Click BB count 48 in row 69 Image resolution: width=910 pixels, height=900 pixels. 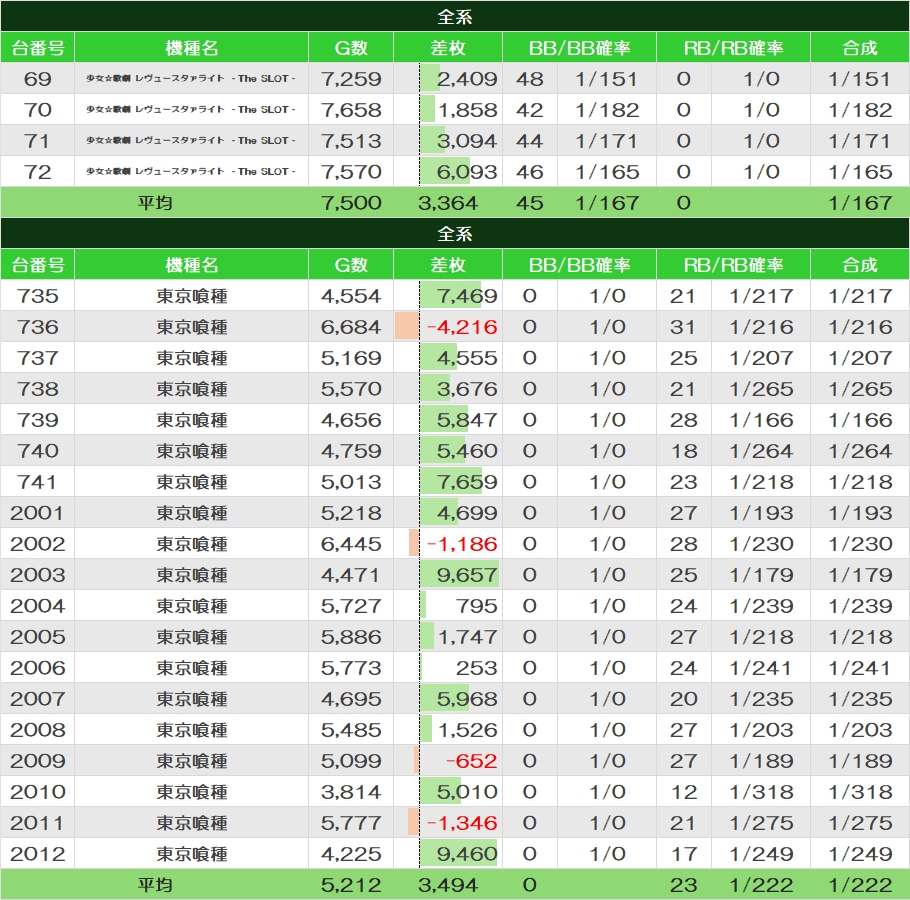click(529, 79)
